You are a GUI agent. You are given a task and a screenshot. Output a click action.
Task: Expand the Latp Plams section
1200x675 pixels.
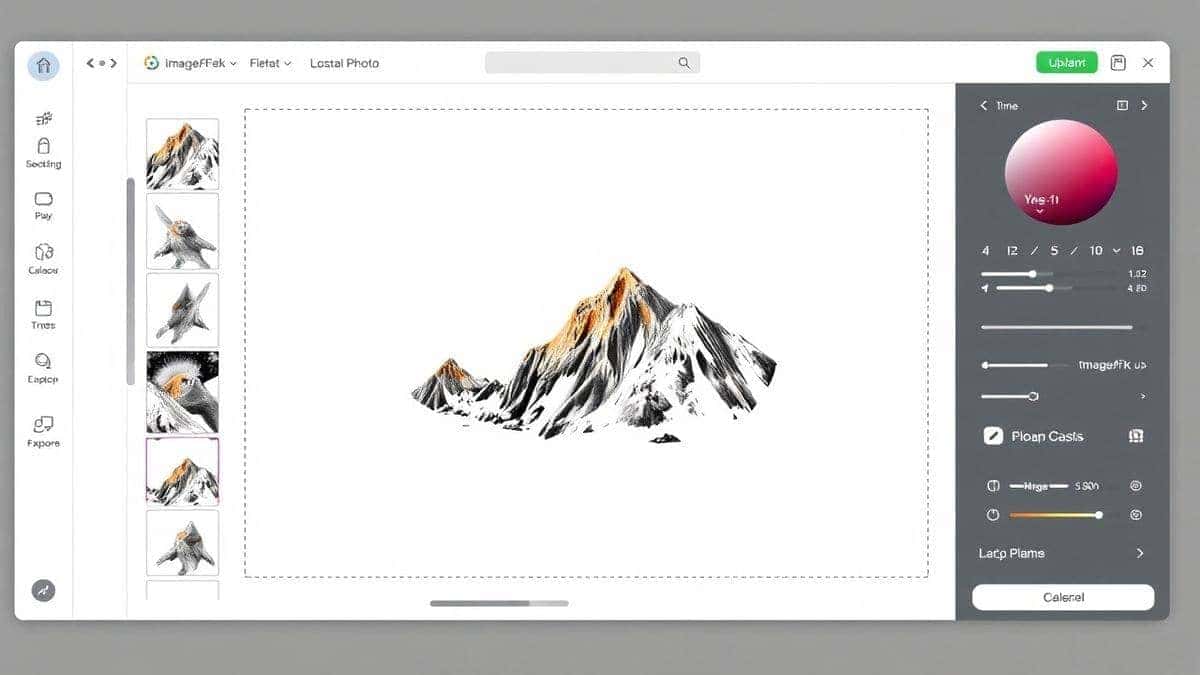1061,553
